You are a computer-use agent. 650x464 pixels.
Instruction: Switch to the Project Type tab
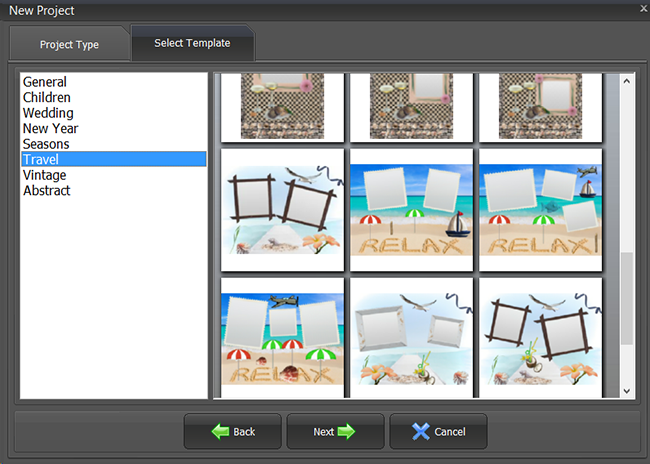pos(69,44)
